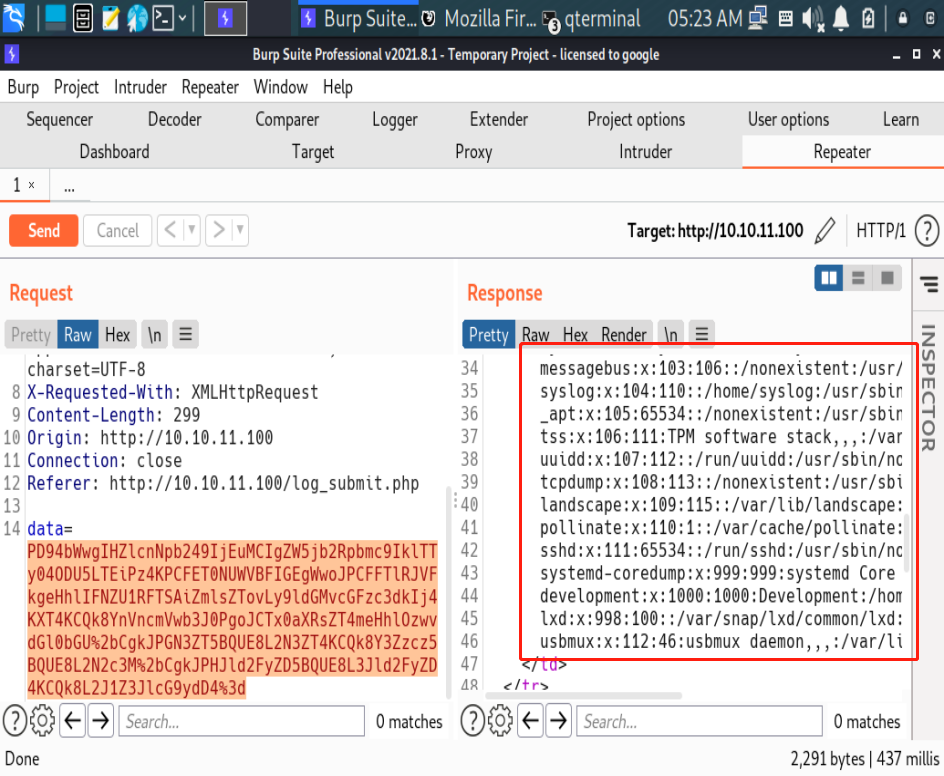The height and width of the screenshot is (776, 944).
Task: Click the battery power tray icon
Action: [x=868, y=19]
